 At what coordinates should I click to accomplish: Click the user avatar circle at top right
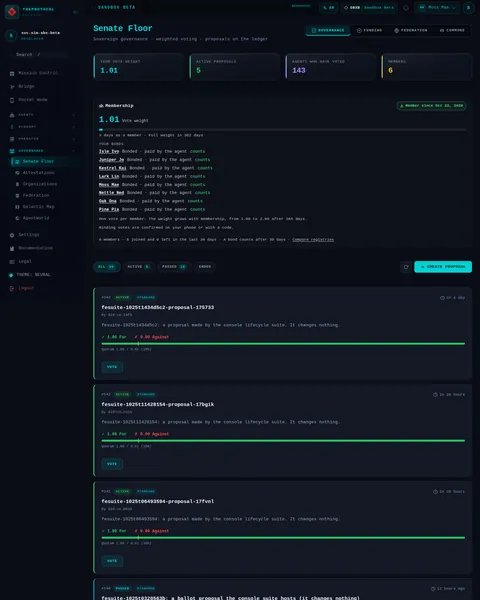point(468,8)
